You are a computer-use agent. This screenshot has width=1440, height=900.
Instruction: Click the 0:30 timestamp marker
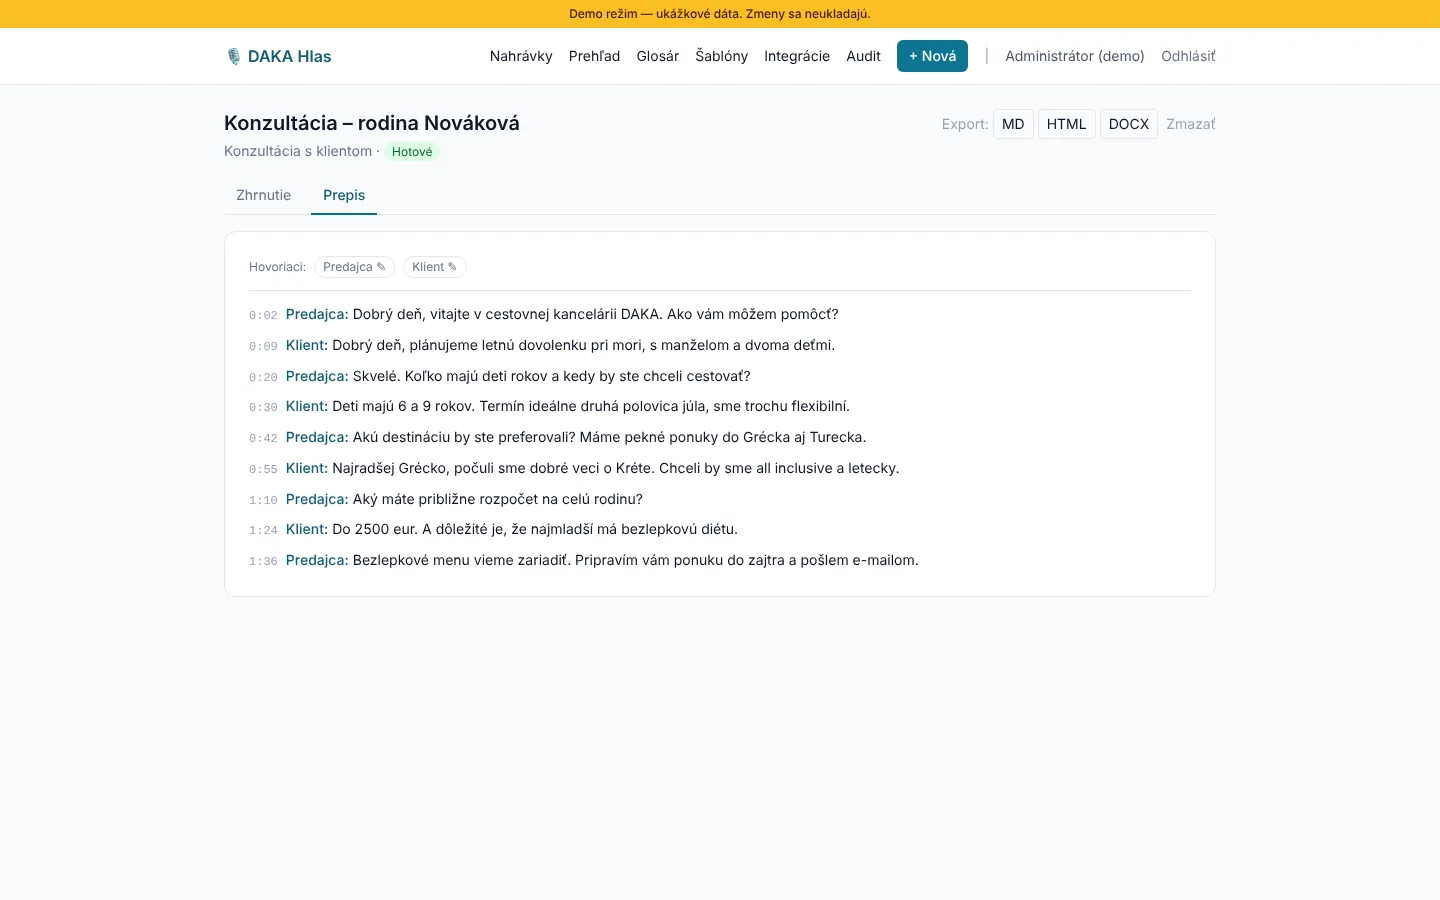(x=263, y=407)
